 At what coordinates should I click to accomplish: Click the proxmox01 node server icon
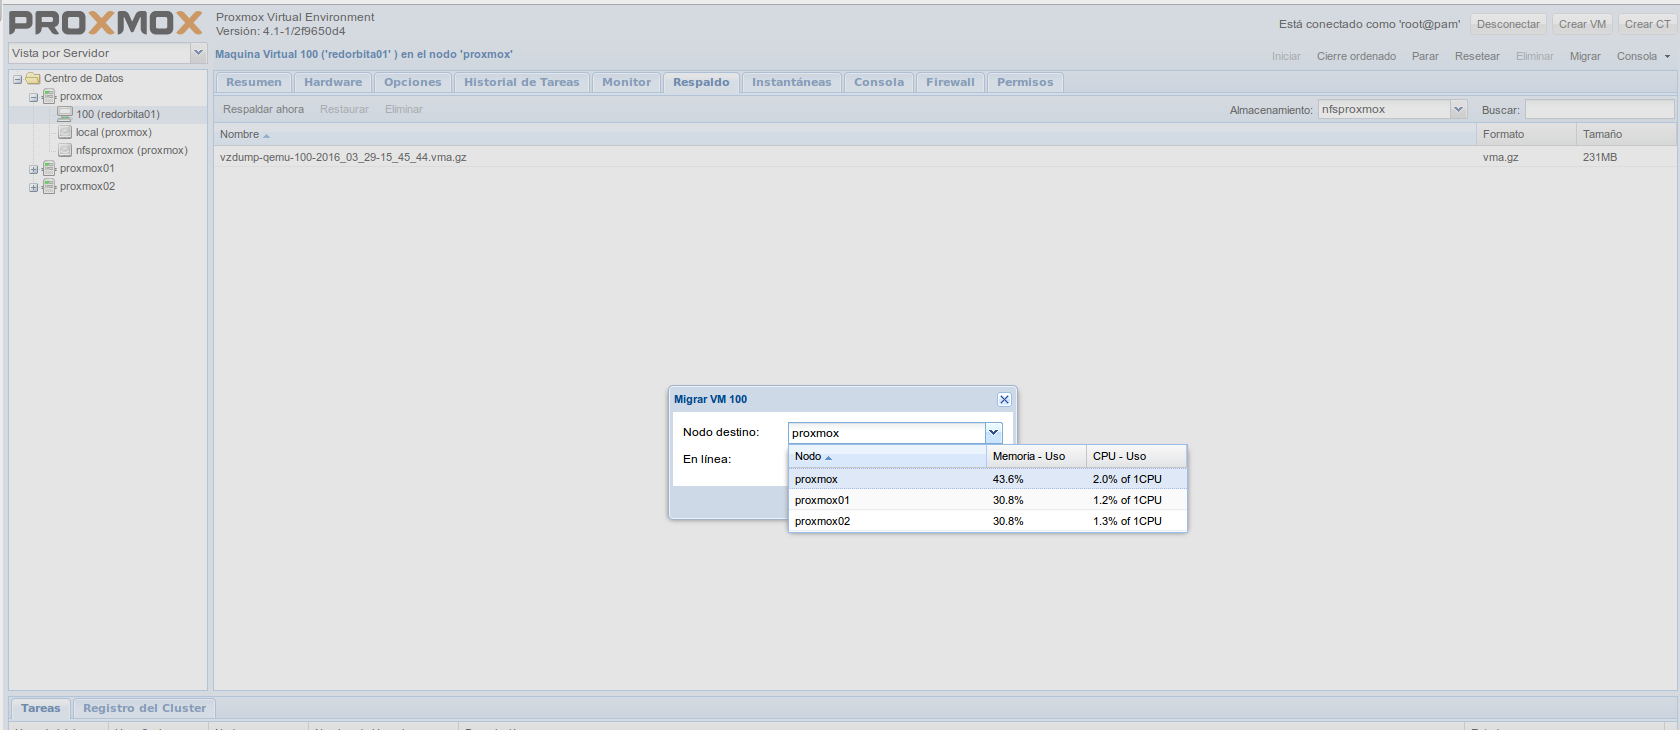point(49,169)
